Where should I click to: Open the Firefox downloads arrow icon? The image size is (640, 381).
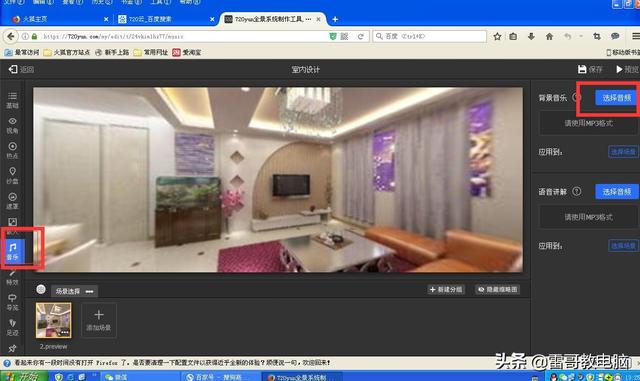tap(531, 36)
